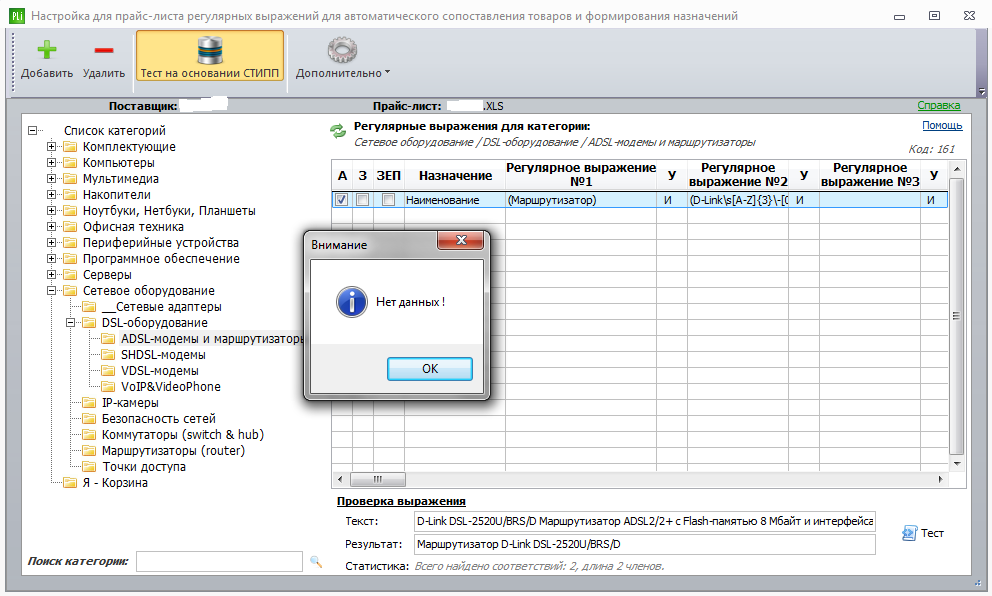
Task: Click the Тест icon next to the text field
Action: tap(909, 533)
